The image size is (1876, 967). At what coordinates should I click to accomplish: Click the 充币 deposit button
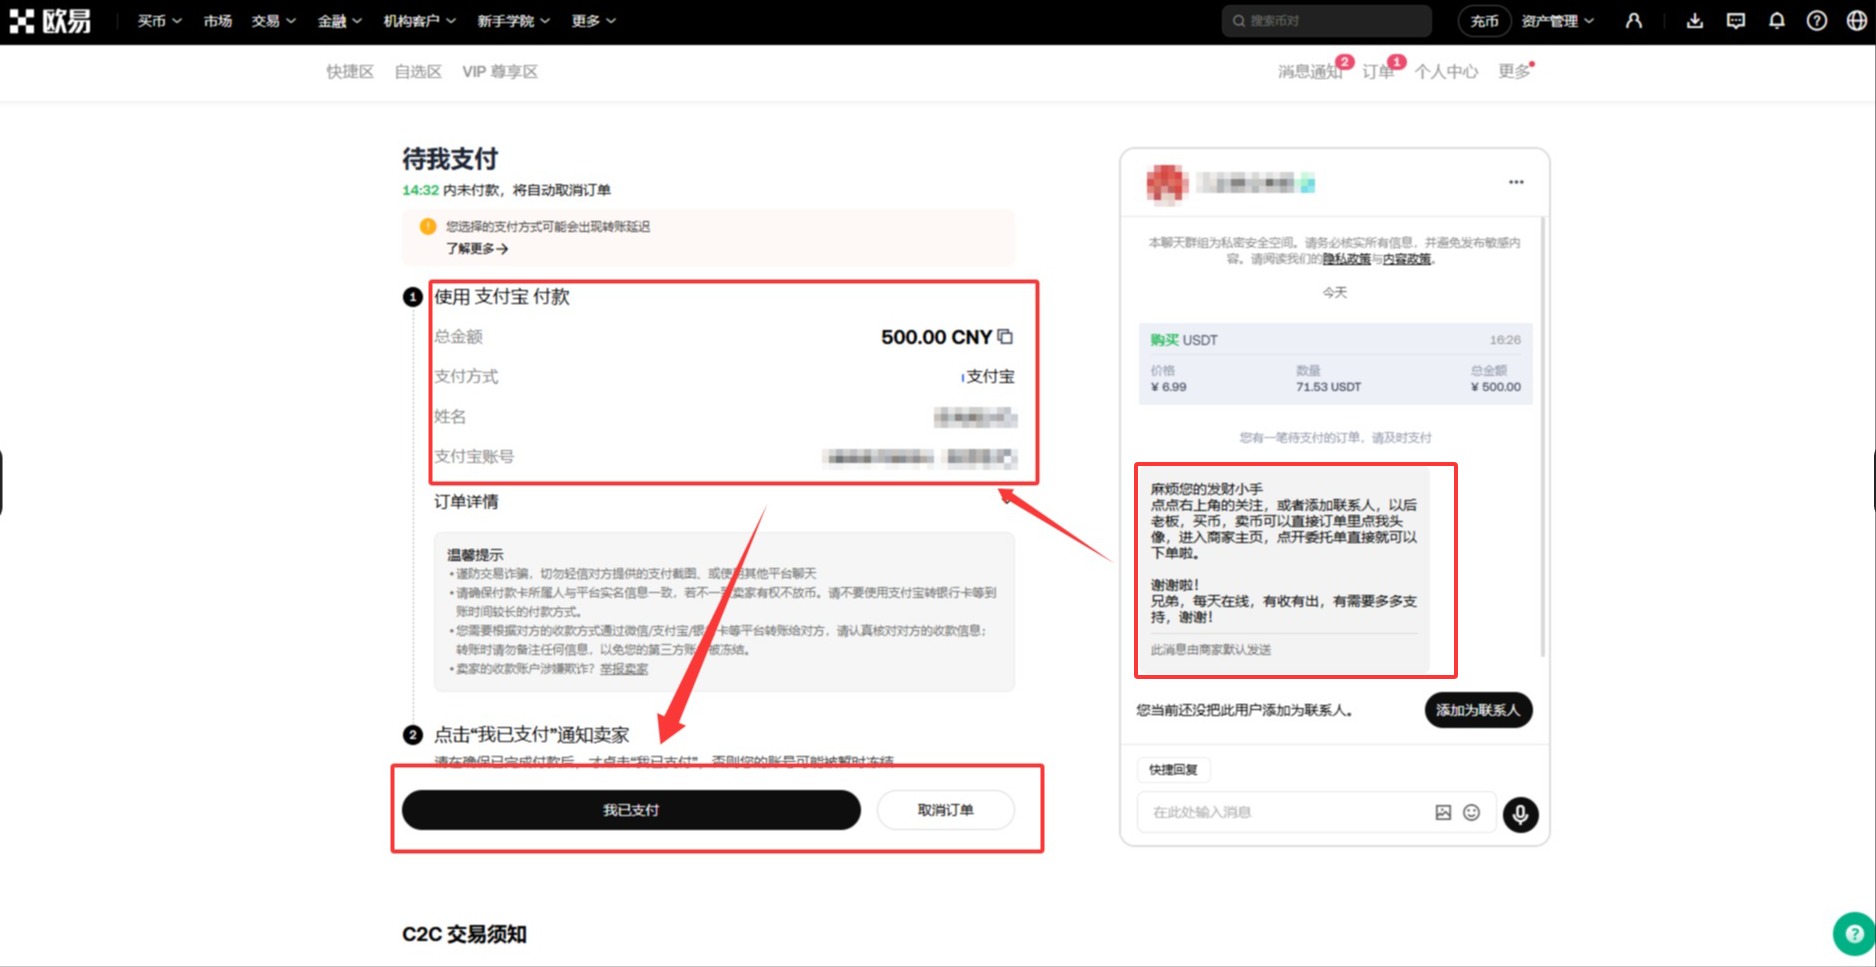pyautogui.click(x=1484, y=21)
